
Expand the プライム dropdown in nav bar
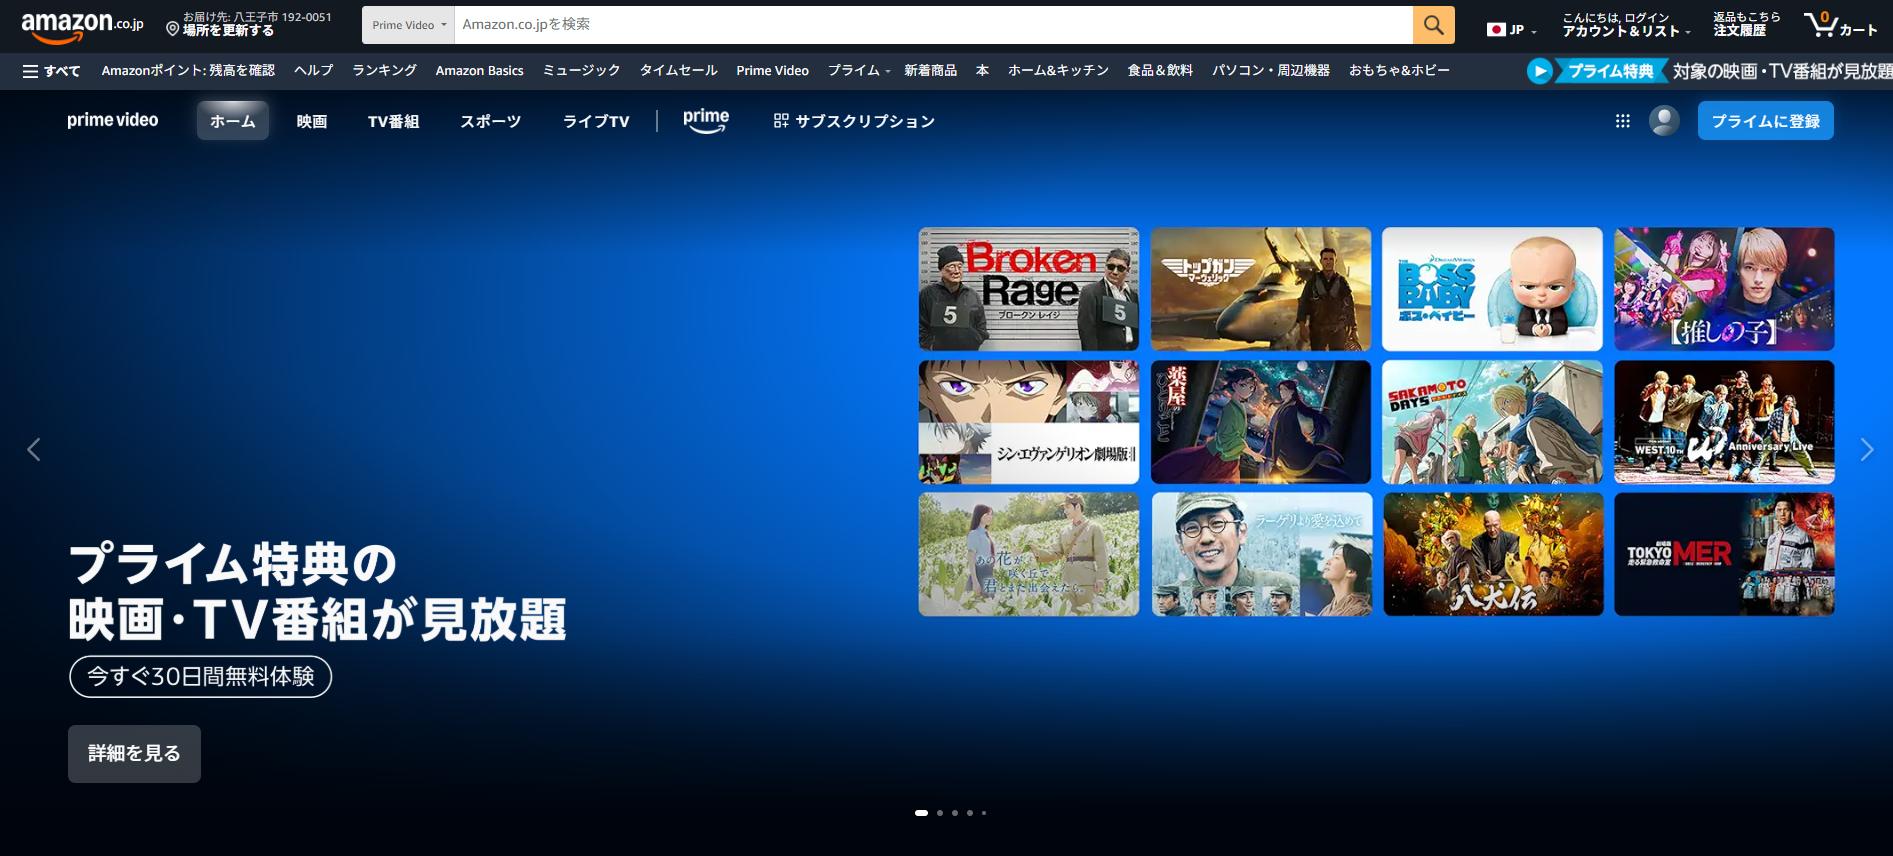859,71
